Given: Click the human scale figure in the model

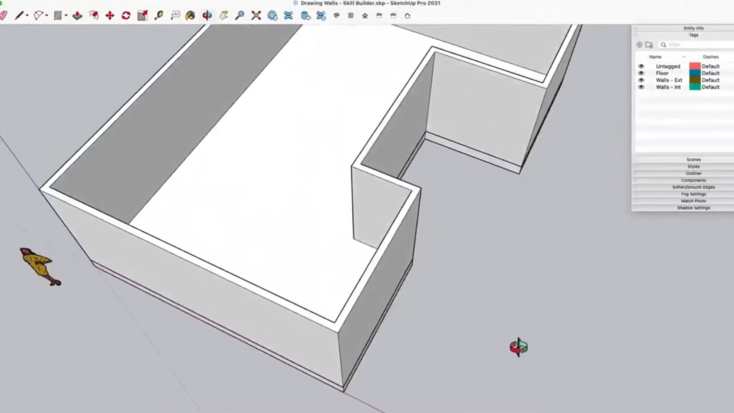Looking at the screenshot, I should click(x=40, y=266).
